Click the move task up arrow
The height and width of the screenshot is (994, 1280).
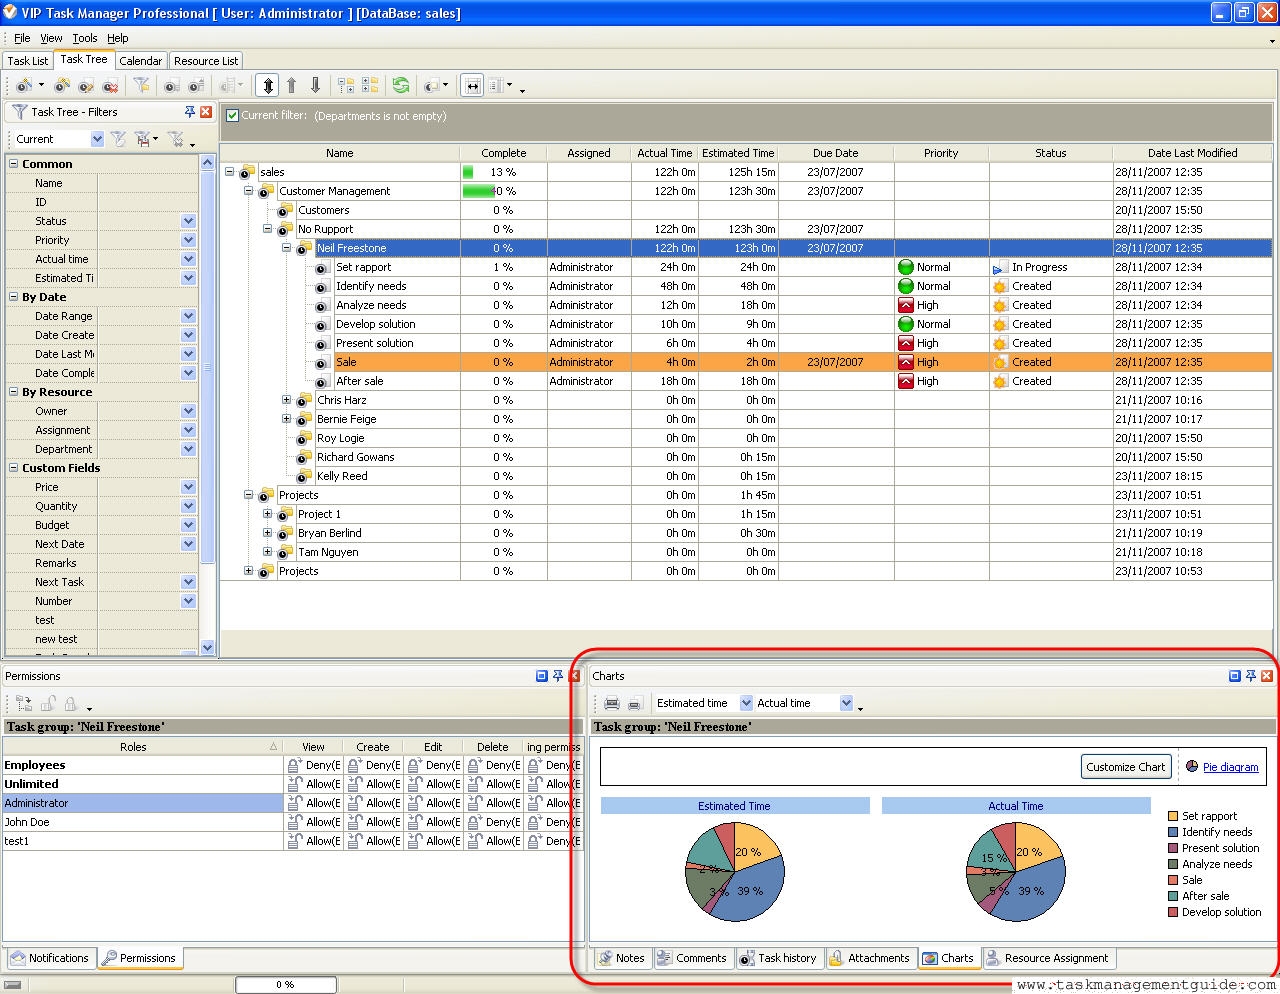(292, 86)
